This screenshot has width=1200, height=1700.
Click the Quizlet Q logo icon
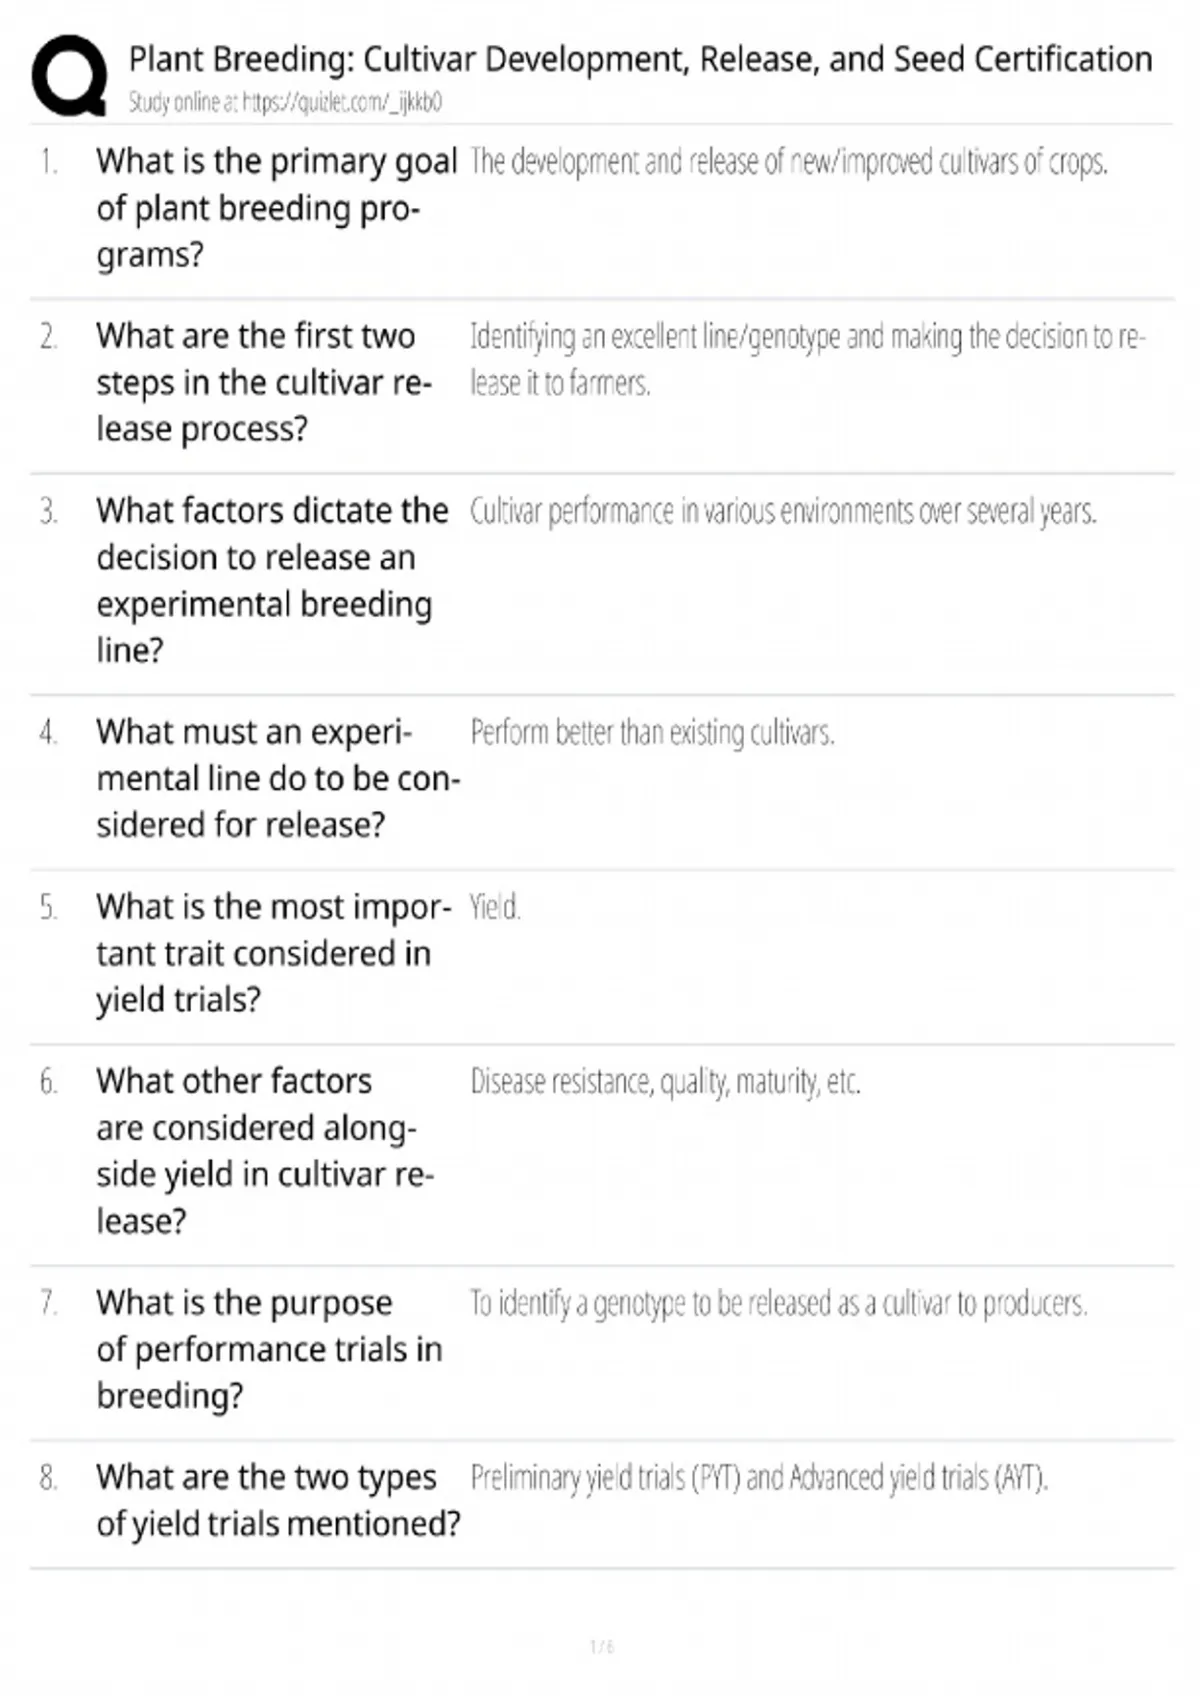click(69, 76)
